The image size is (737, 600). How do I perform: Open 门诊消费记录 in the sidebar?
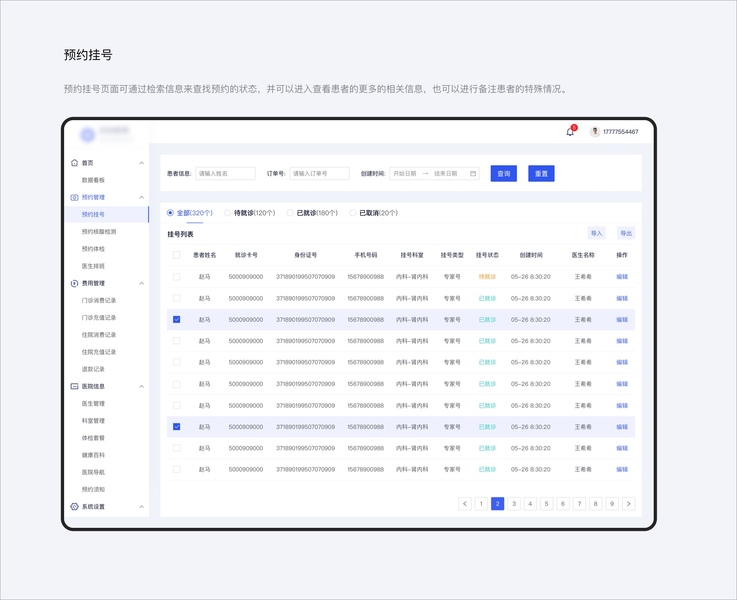click(x=99, y=300)
